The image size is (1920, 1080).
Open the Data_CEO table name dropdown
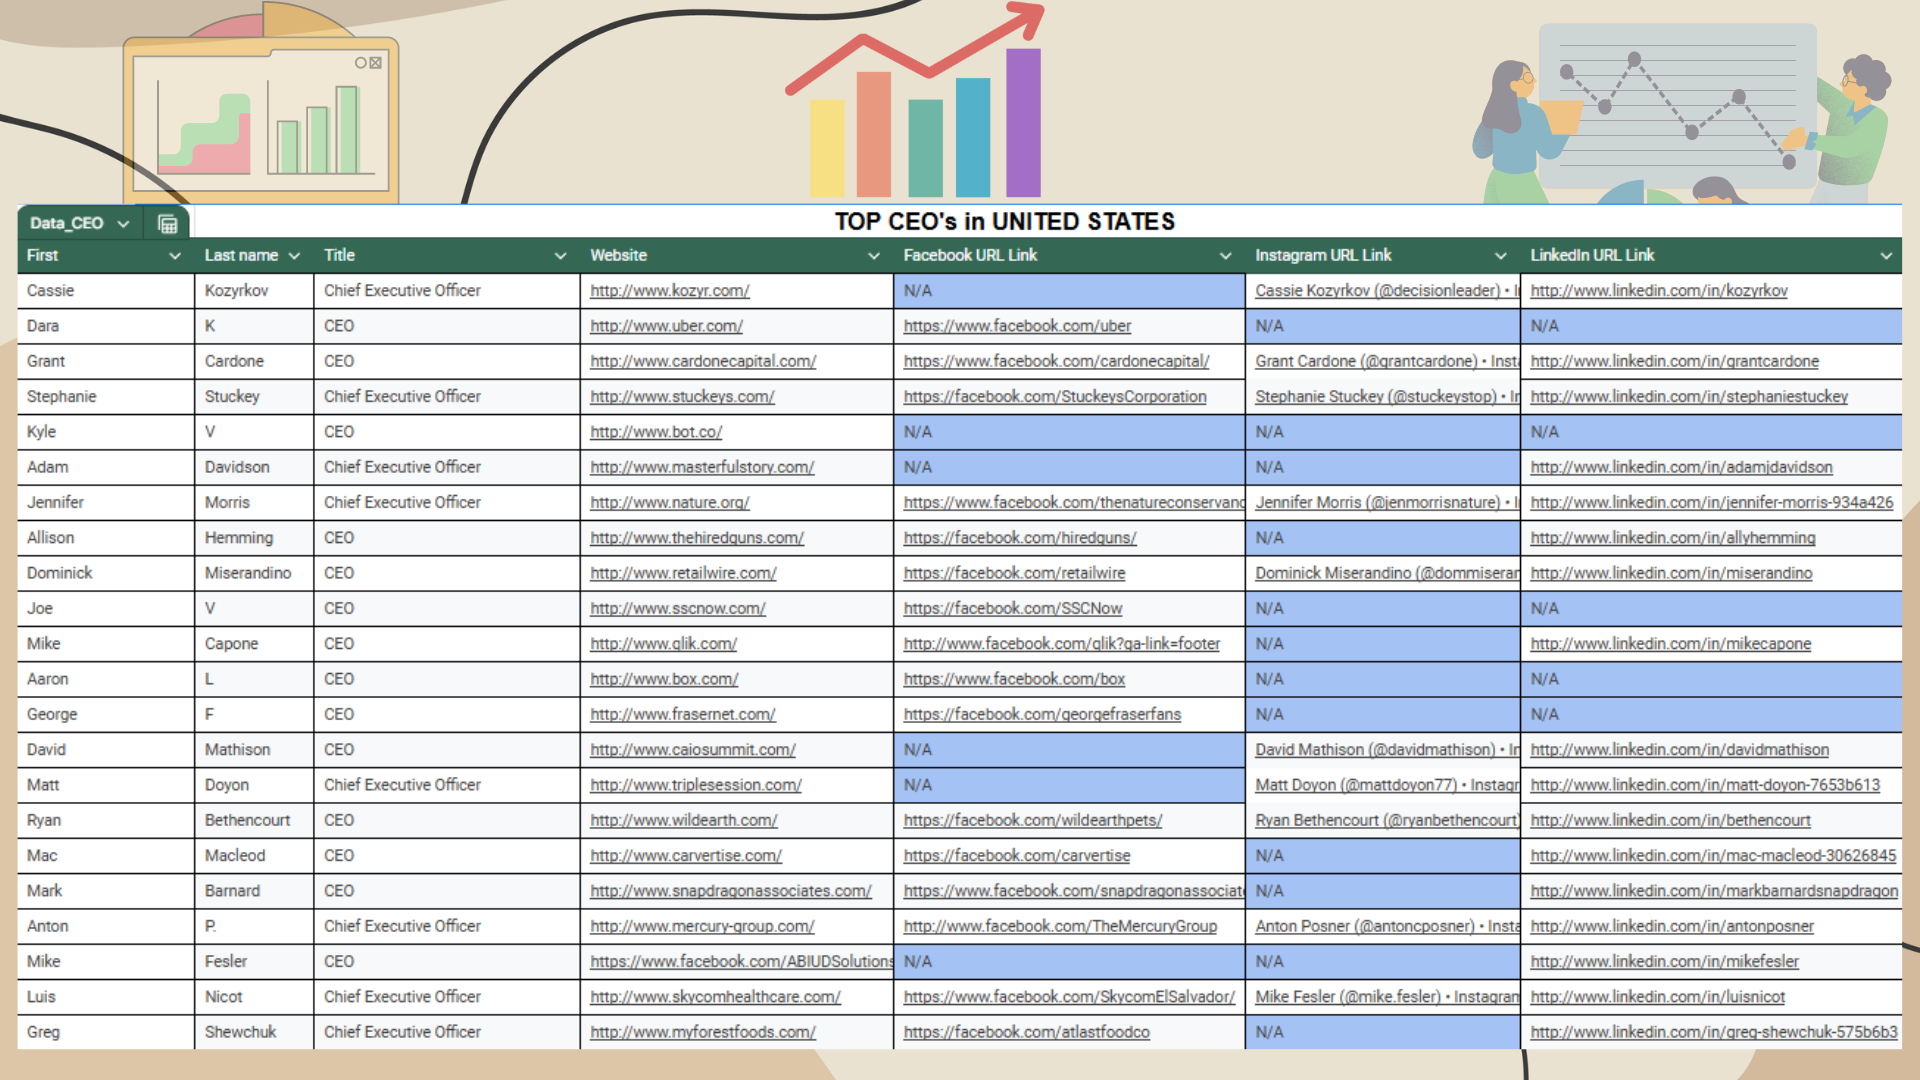123,223
